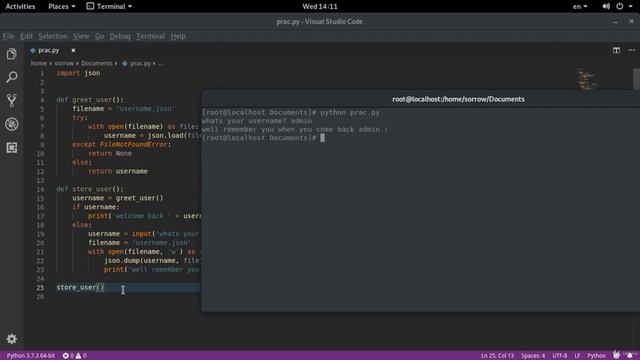Split the editor to the right
640x360 pixels.
point(616,50)
